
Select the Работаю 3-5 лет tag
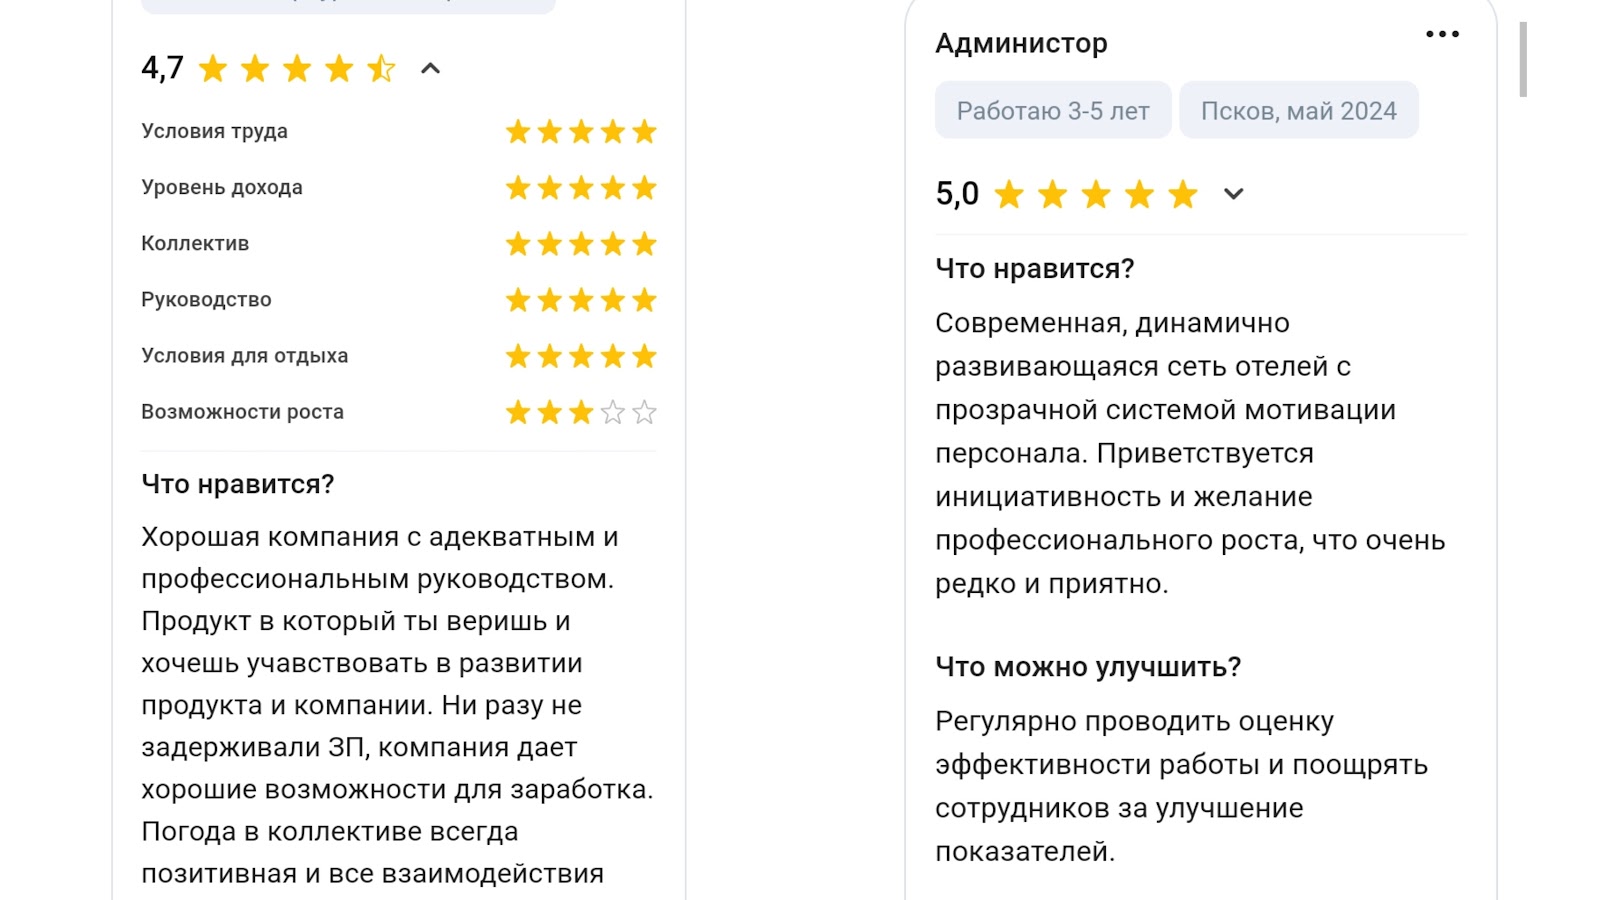point(1052,110)
